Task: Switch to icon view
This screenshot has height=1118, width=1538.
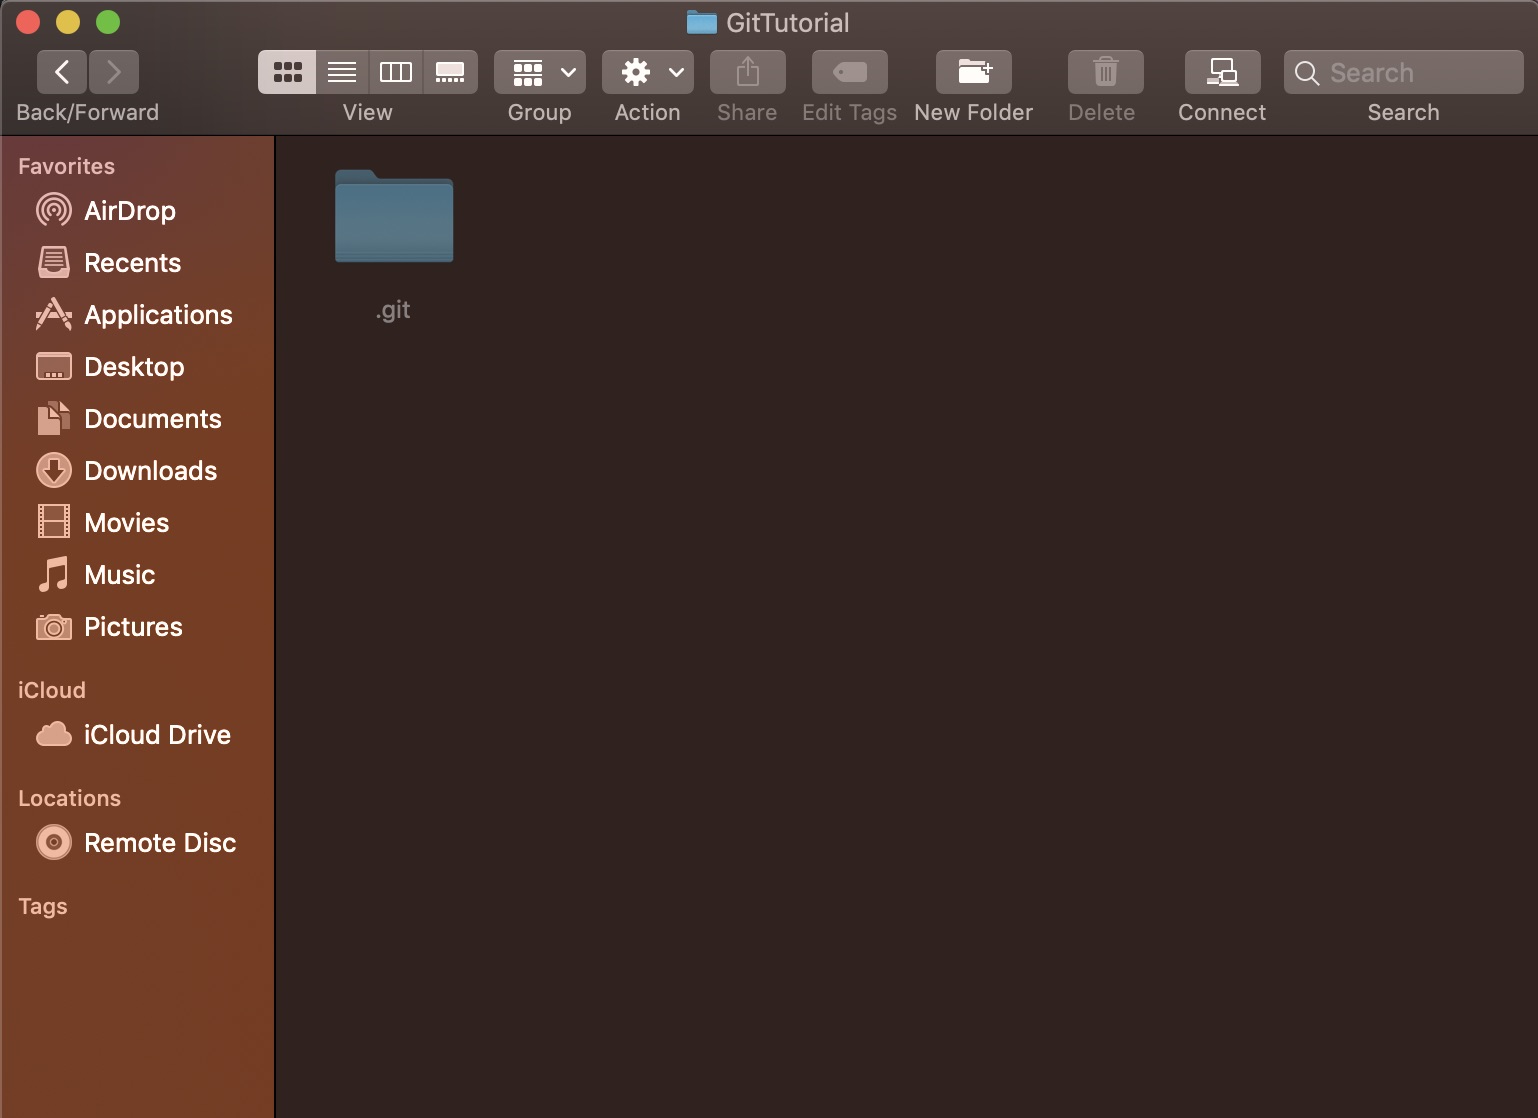Action: [x=287, y=72]
